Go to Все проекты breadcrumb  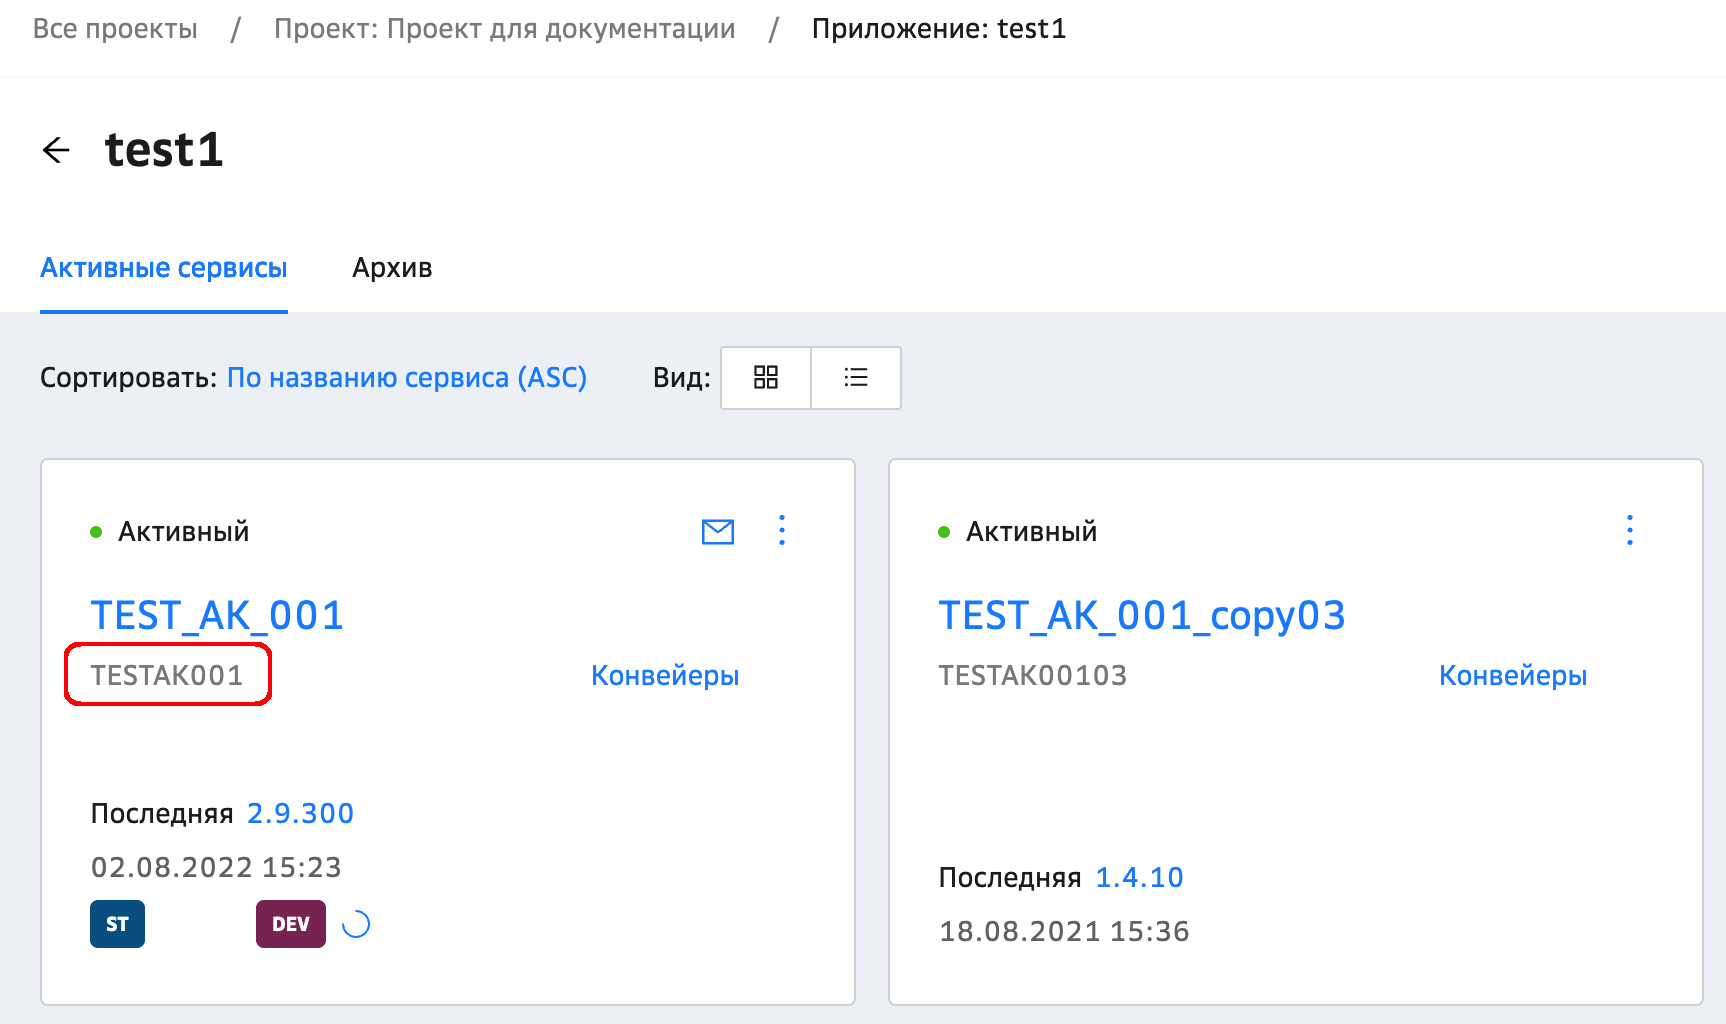(x=115, y=29)
